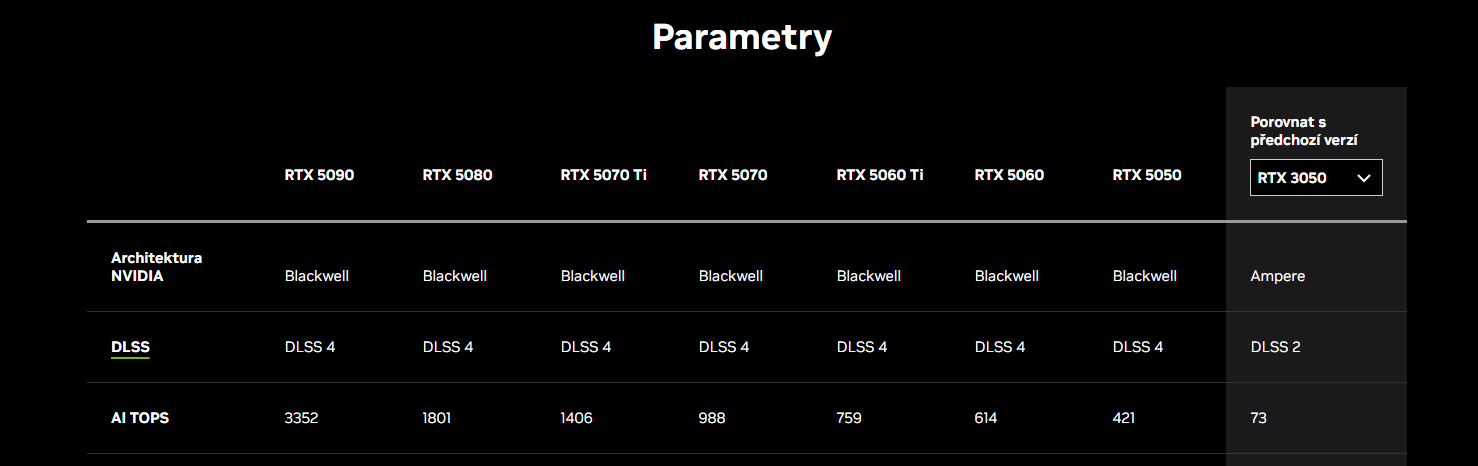This screenshot has height=466, width=1478.
Task: Click the RTX 5090 Blackwell cell
Action: coord(316,276)
